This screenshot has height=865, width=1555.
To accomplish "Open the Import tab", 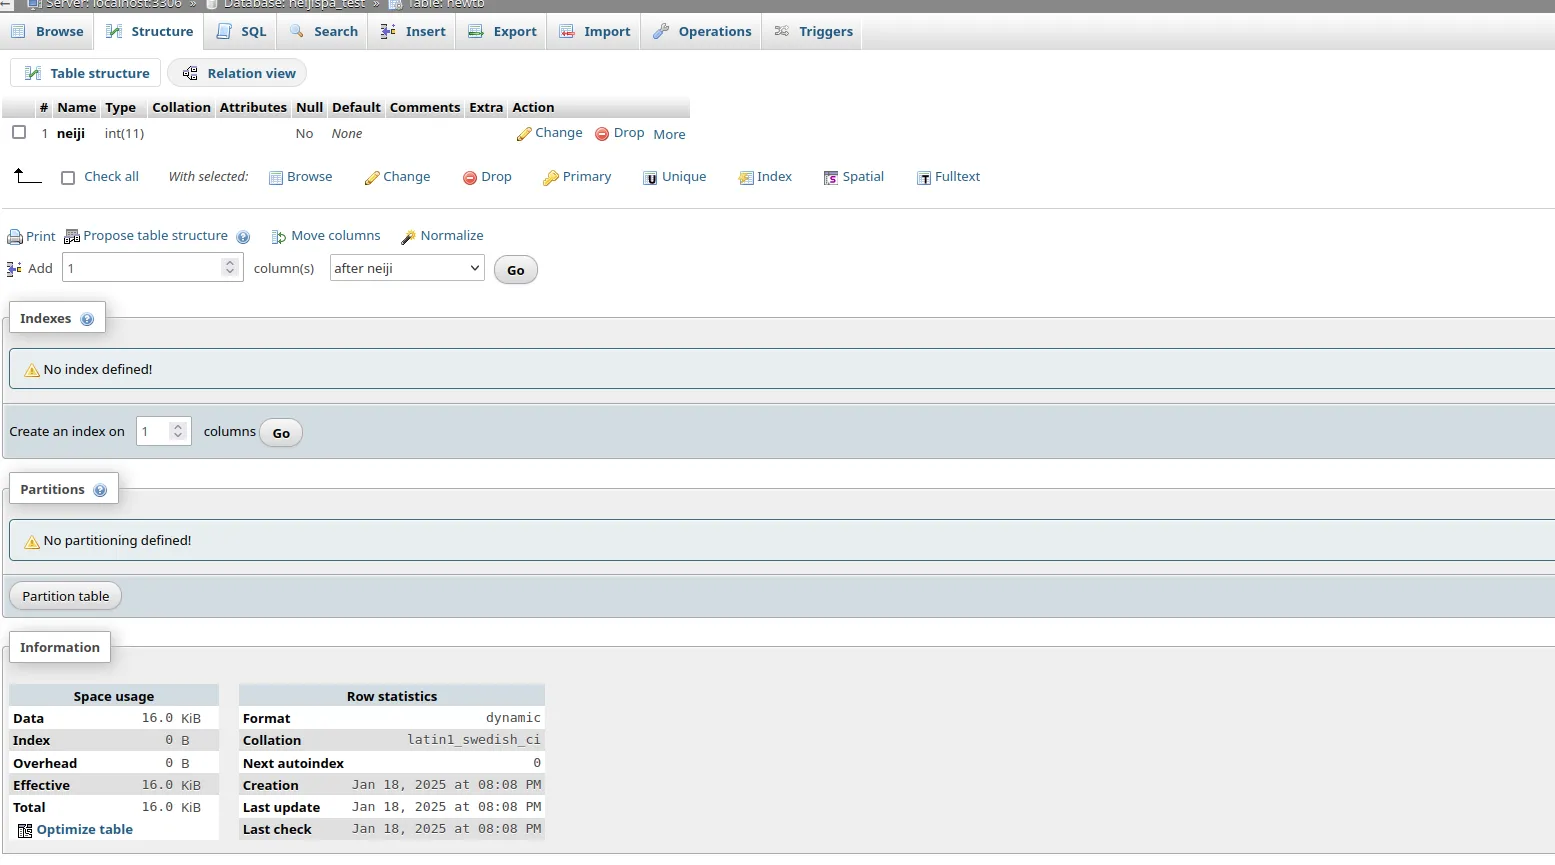I will coord(595,31).
